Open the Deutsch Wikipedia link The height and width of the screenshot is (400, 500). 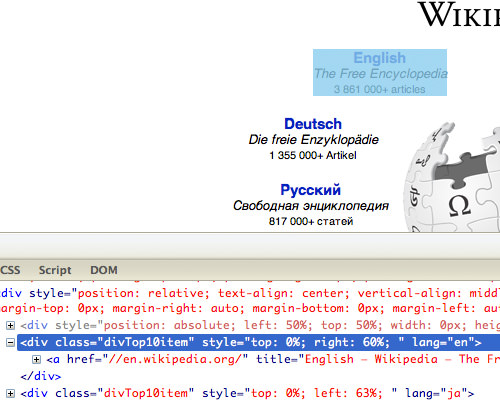point(313,124)
